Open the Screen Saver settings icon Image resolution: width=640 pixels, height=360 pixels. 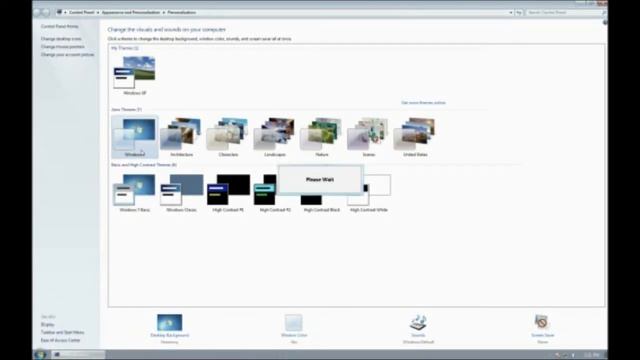[x=542, y=322]
